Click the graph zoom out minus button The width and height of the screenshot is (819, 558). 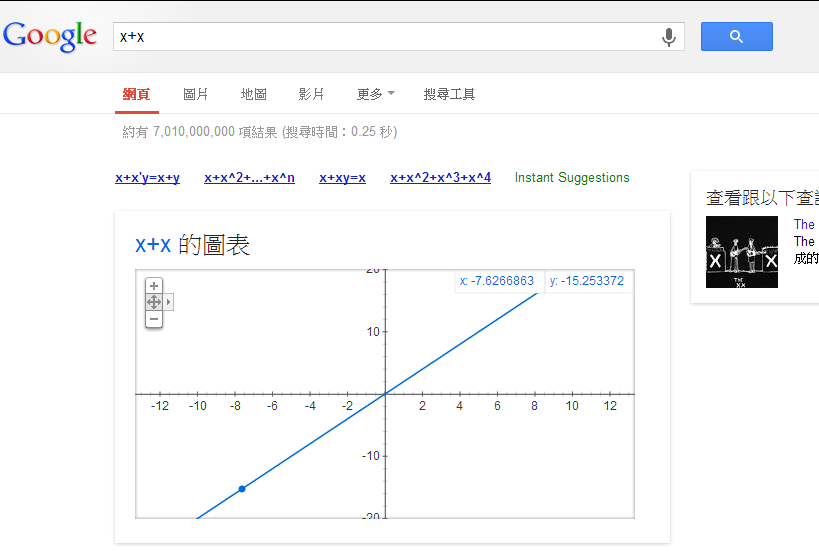coord(154,319)
